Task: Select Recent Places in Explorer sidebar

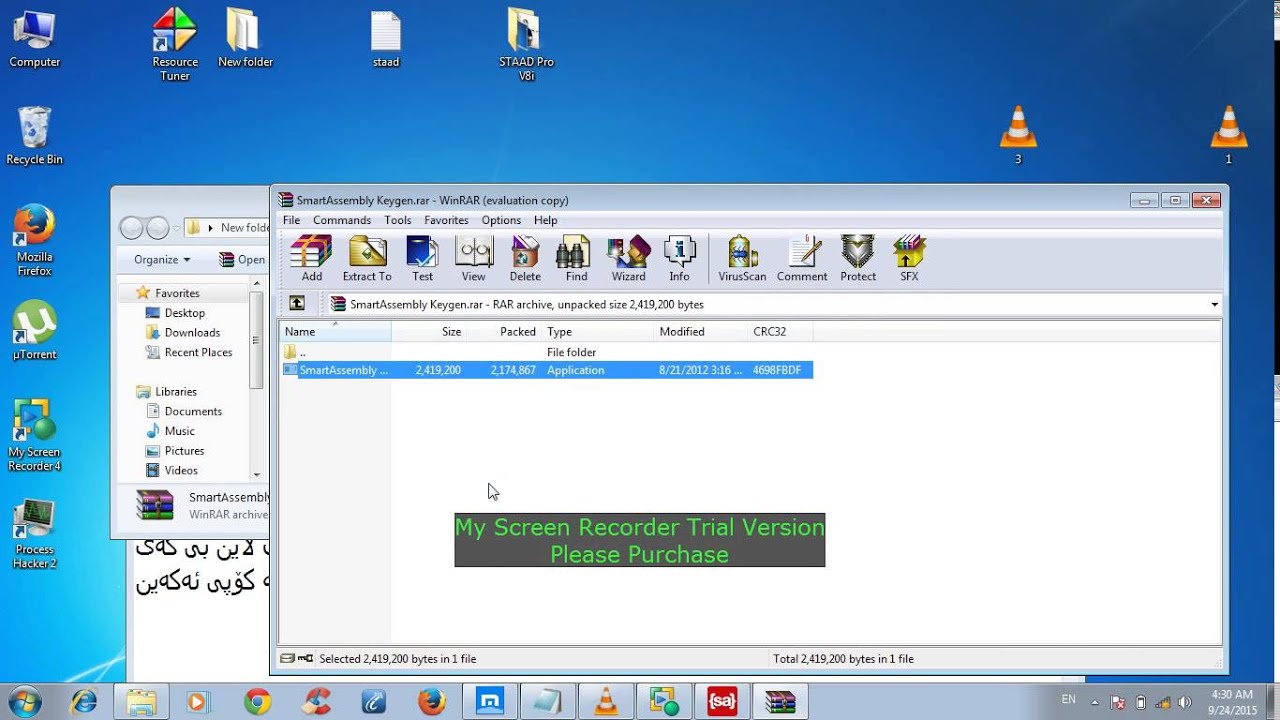Action: coord(198,352)
